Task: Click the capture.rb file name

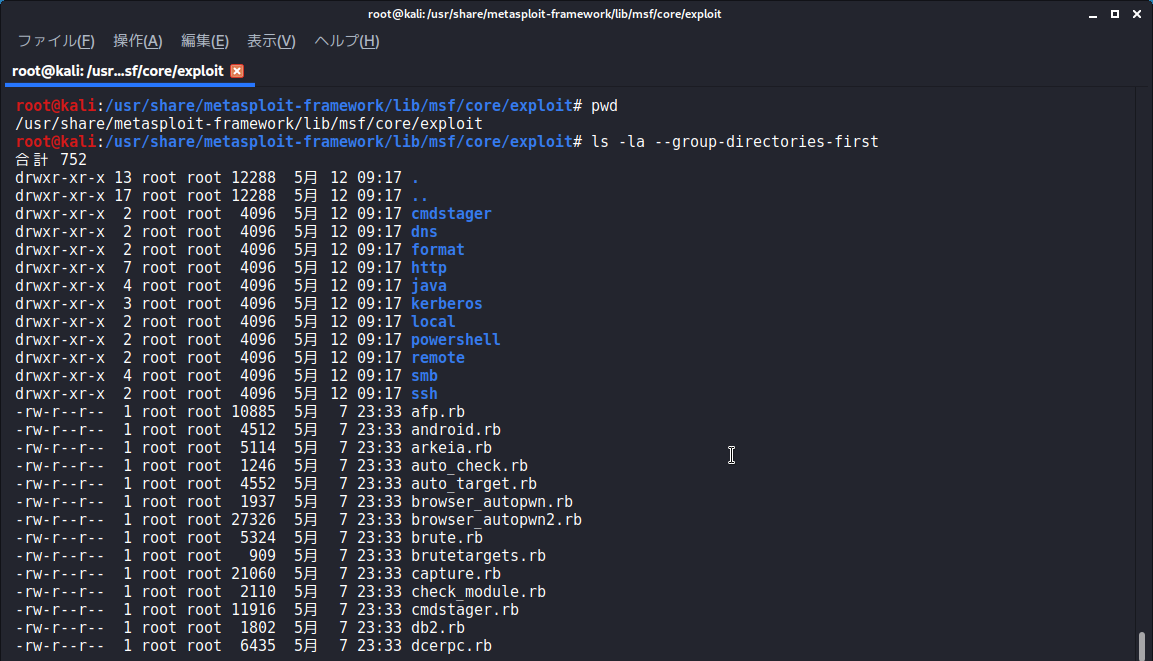Action: (456, 574)
